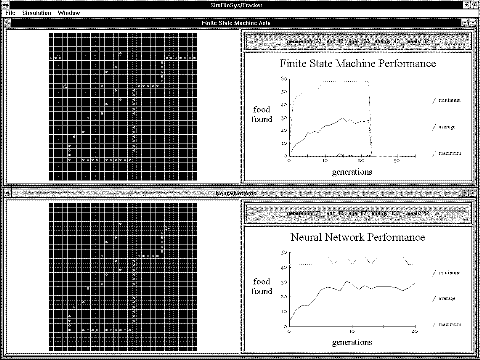The height and width of the screenshot is (360, 480).
Task: Click the status bar above Finite State Machine chart
Action: click(x=357, y=42)
